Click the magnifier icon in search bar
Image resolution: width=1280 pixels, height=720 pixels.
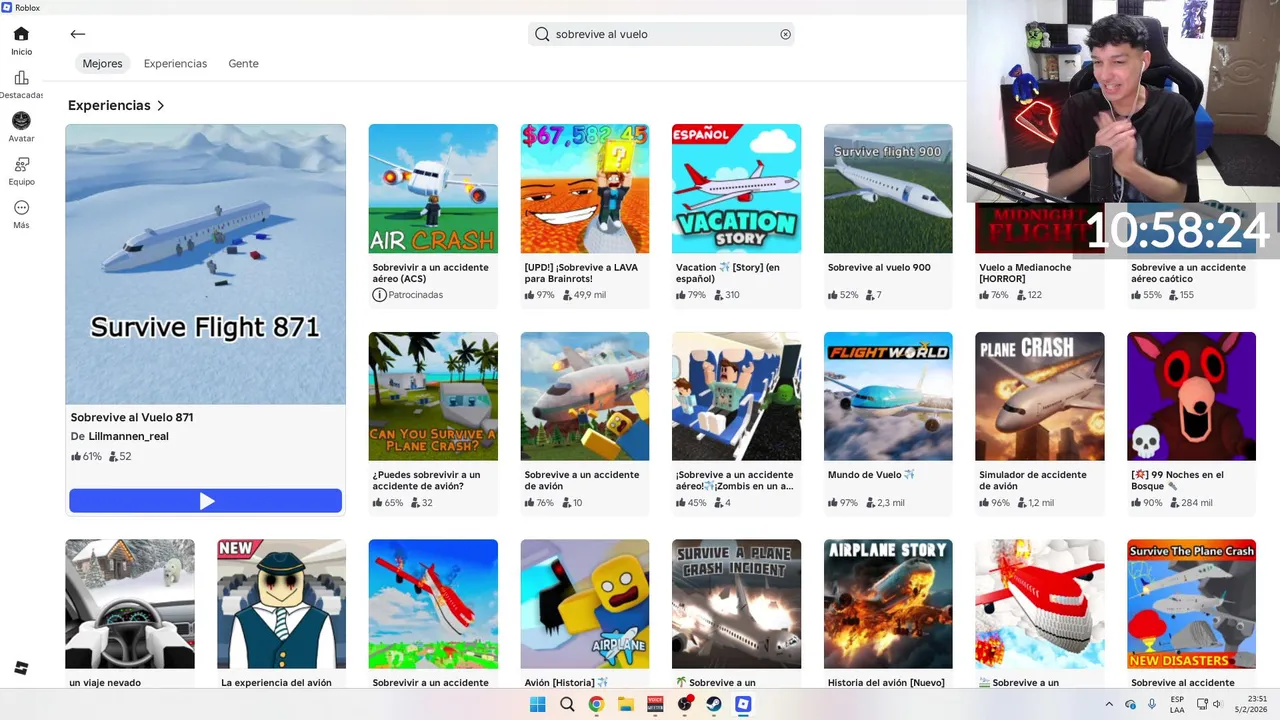point(542,34)
